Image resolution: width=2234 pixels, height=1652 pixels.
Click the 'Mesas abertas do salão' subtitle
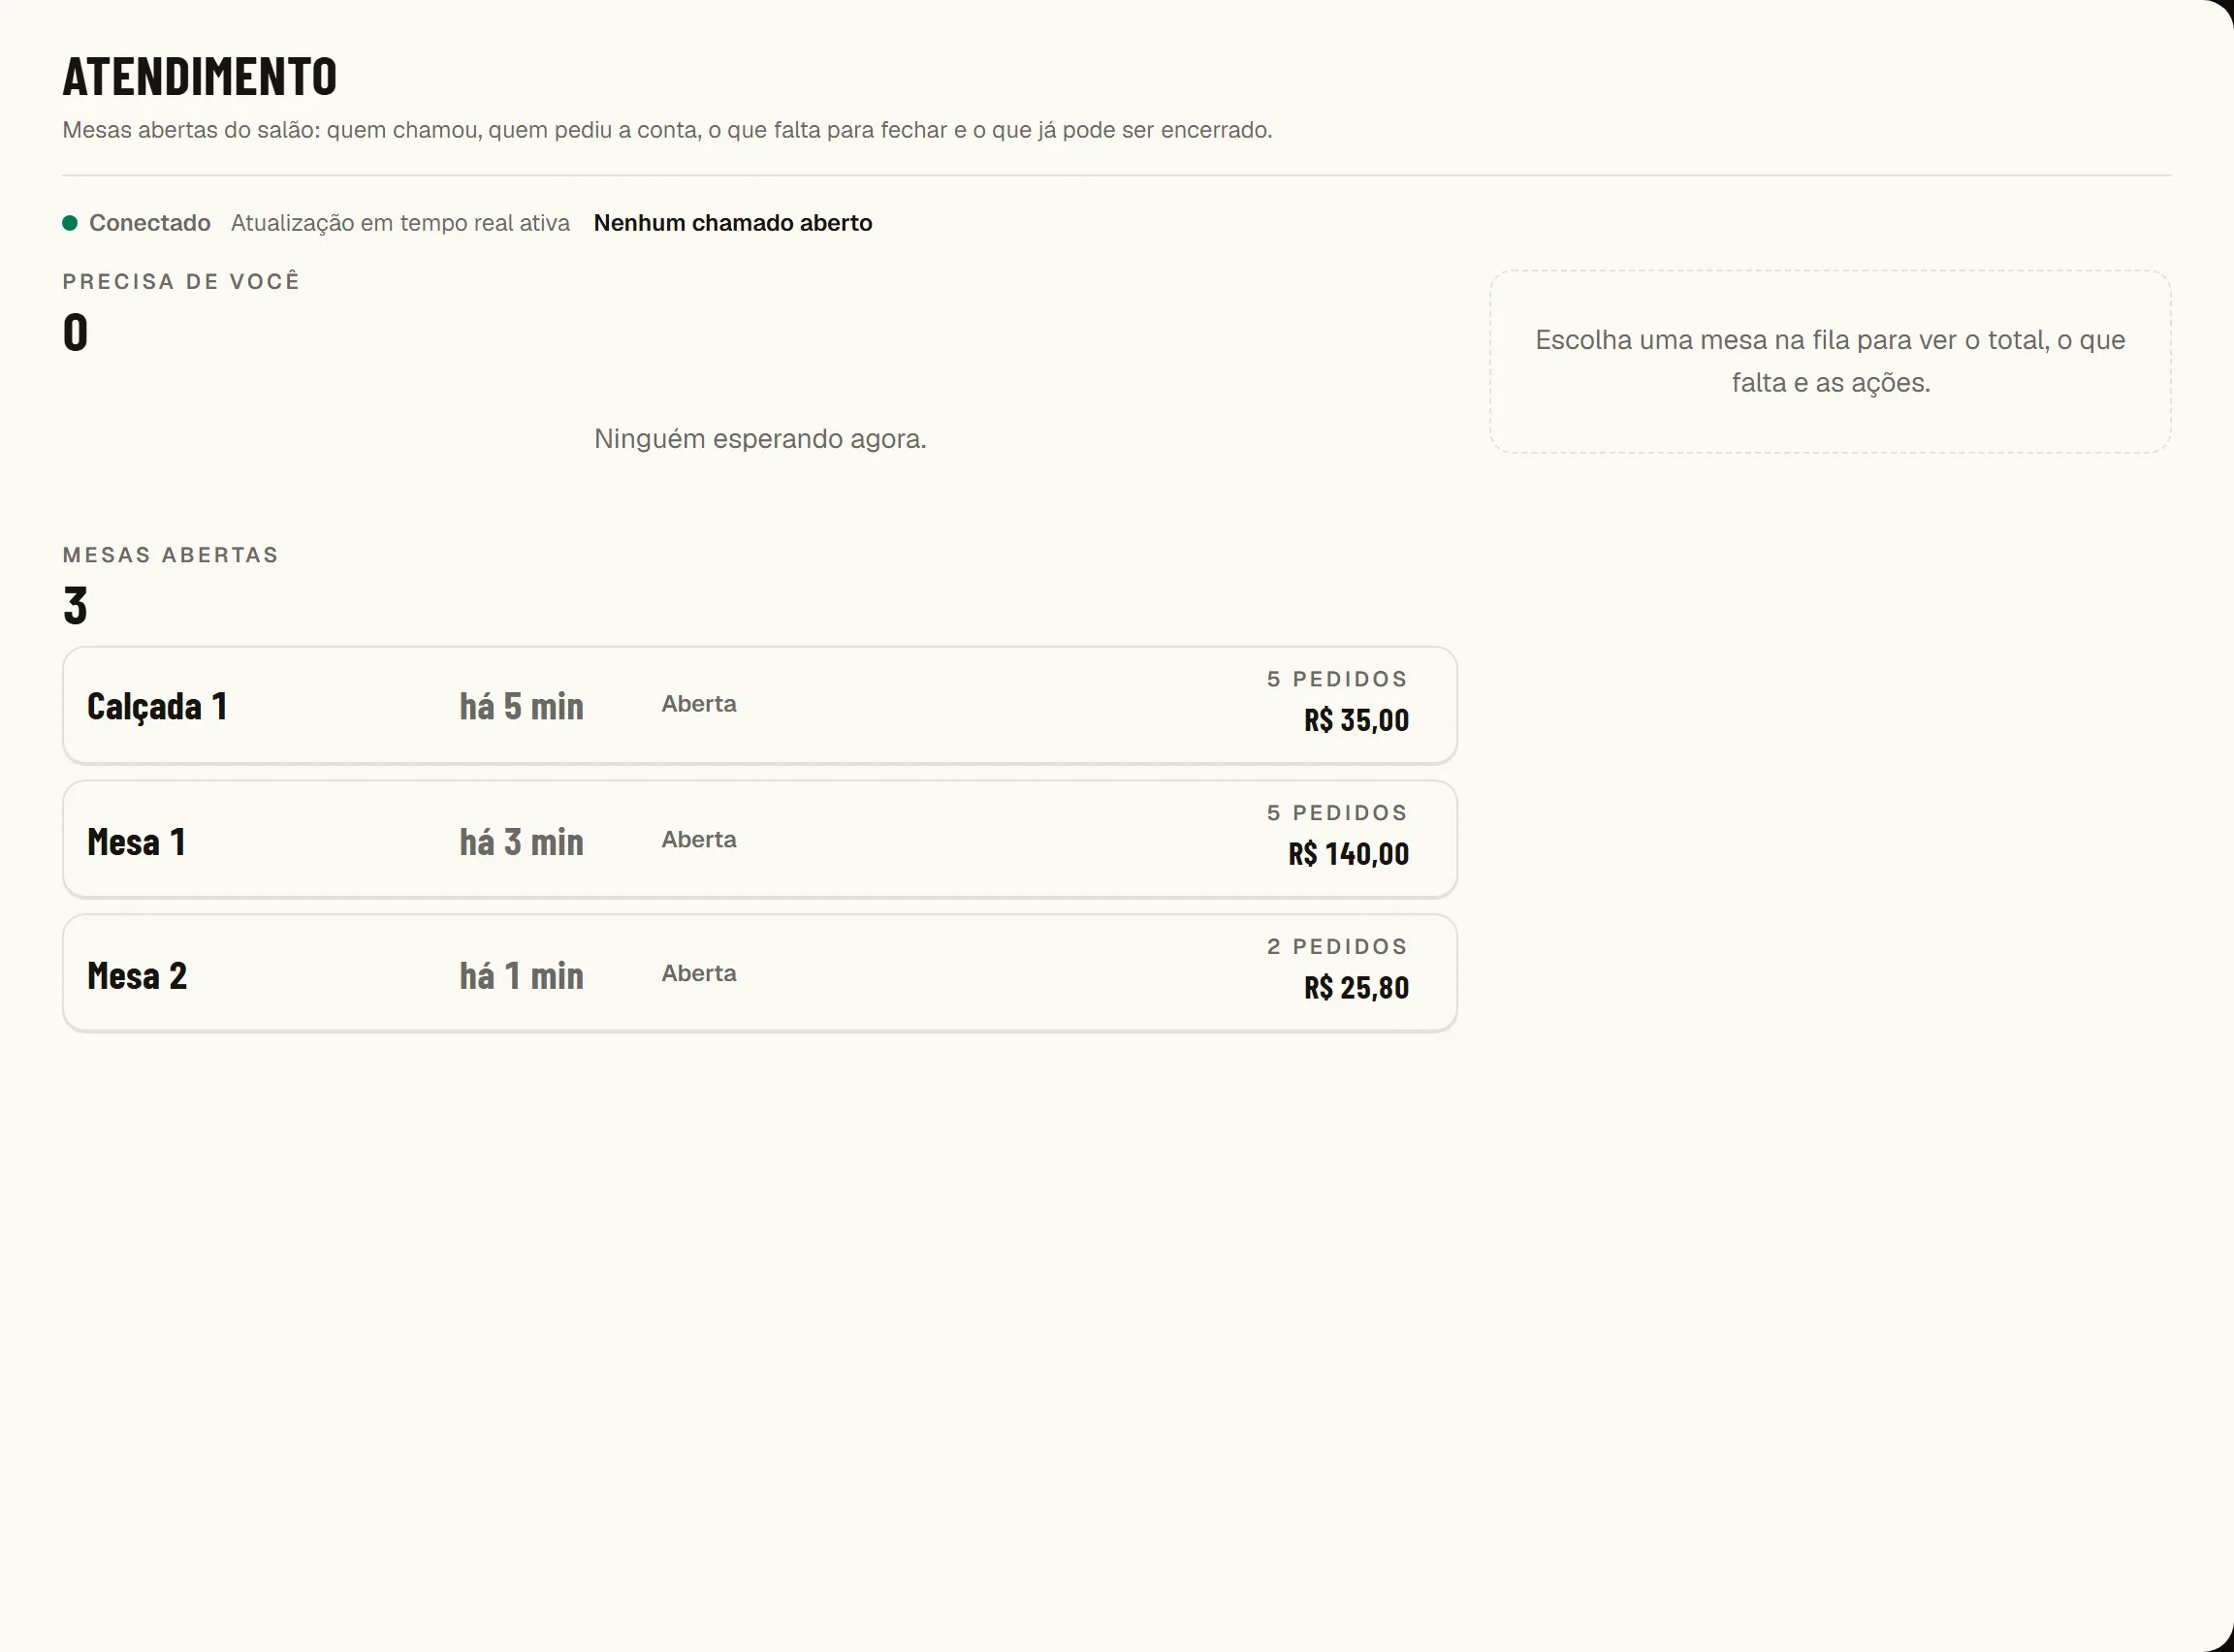click(667, 130)
